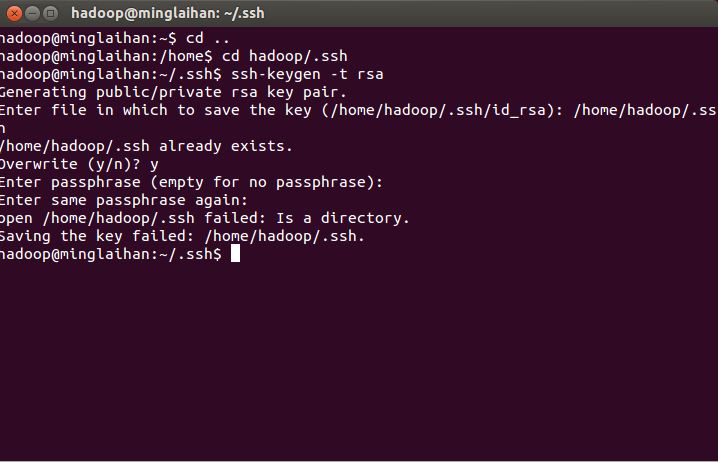Click the 'cd hadoop/.ssh' command text
This screenshot has width=718, height=462.
284,56
